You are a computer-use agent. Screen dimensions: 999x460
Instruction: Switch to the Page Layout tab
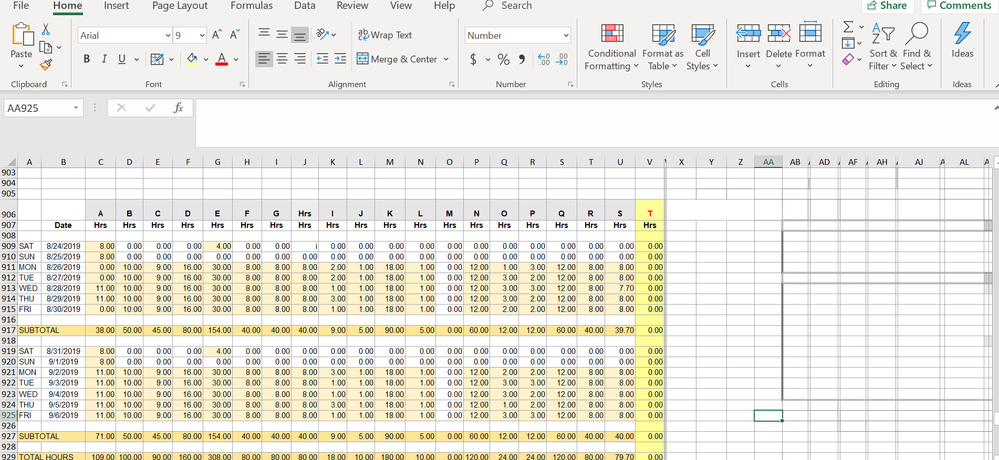point(180,6)
